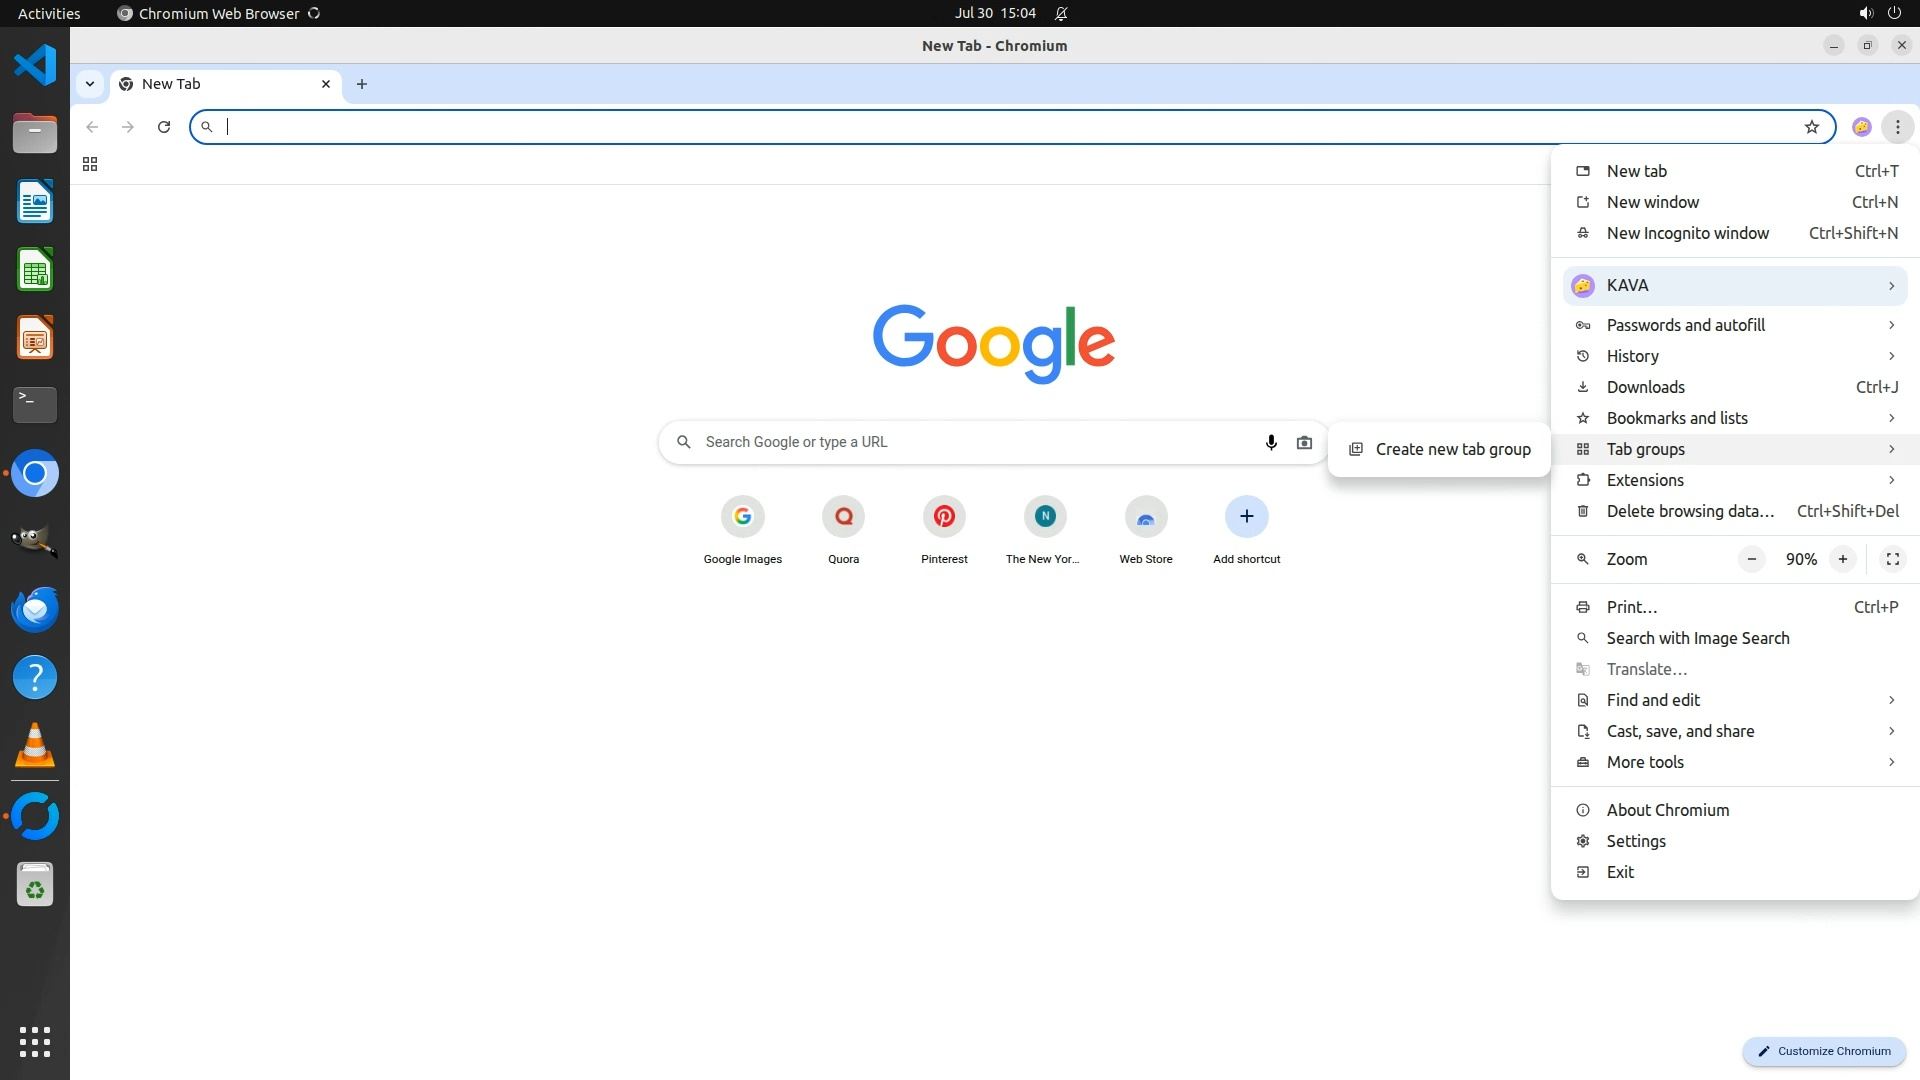Open a new tab with plus button

tap(362, 84)
